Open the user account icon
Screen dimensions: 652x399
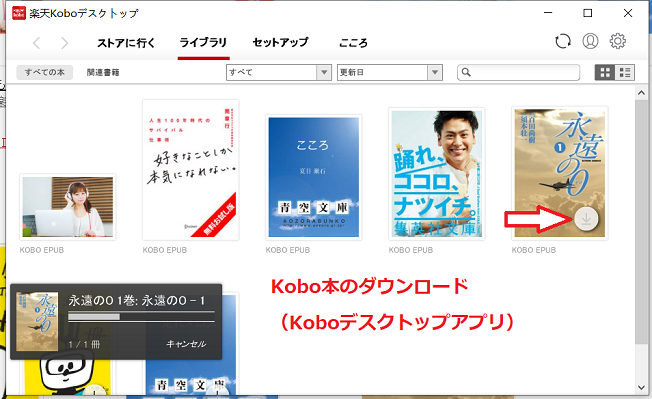point(590,41)
